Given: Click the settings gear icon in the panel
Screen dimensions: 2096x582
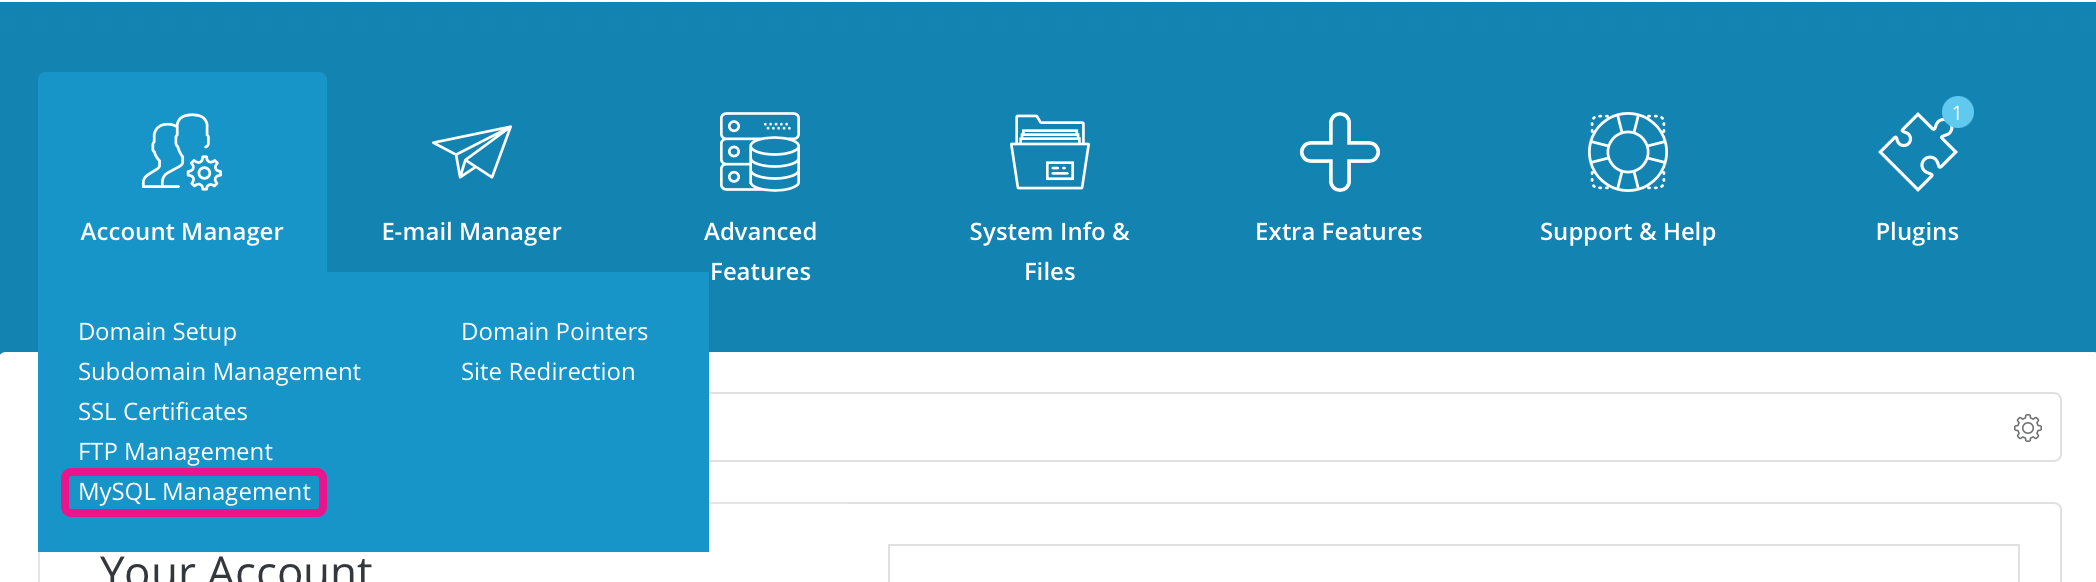Looking at the screenshot, I should click(x=2027, y=428).
